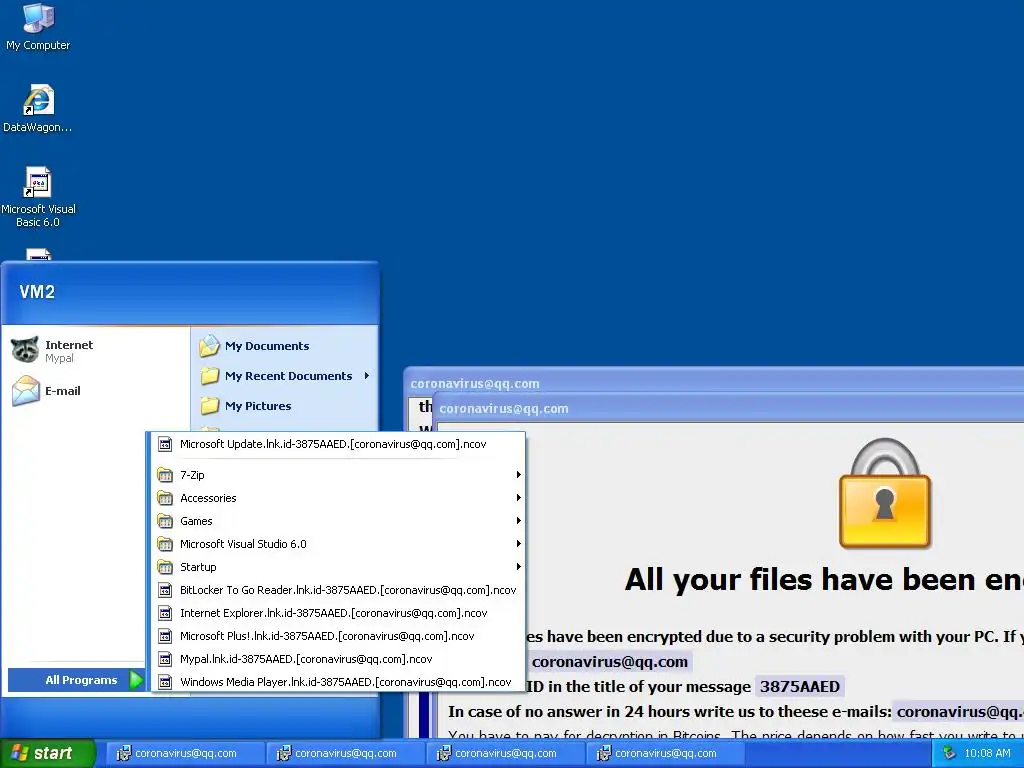
Task: Click the green All Programs arrow
Action: coord(136,680)
